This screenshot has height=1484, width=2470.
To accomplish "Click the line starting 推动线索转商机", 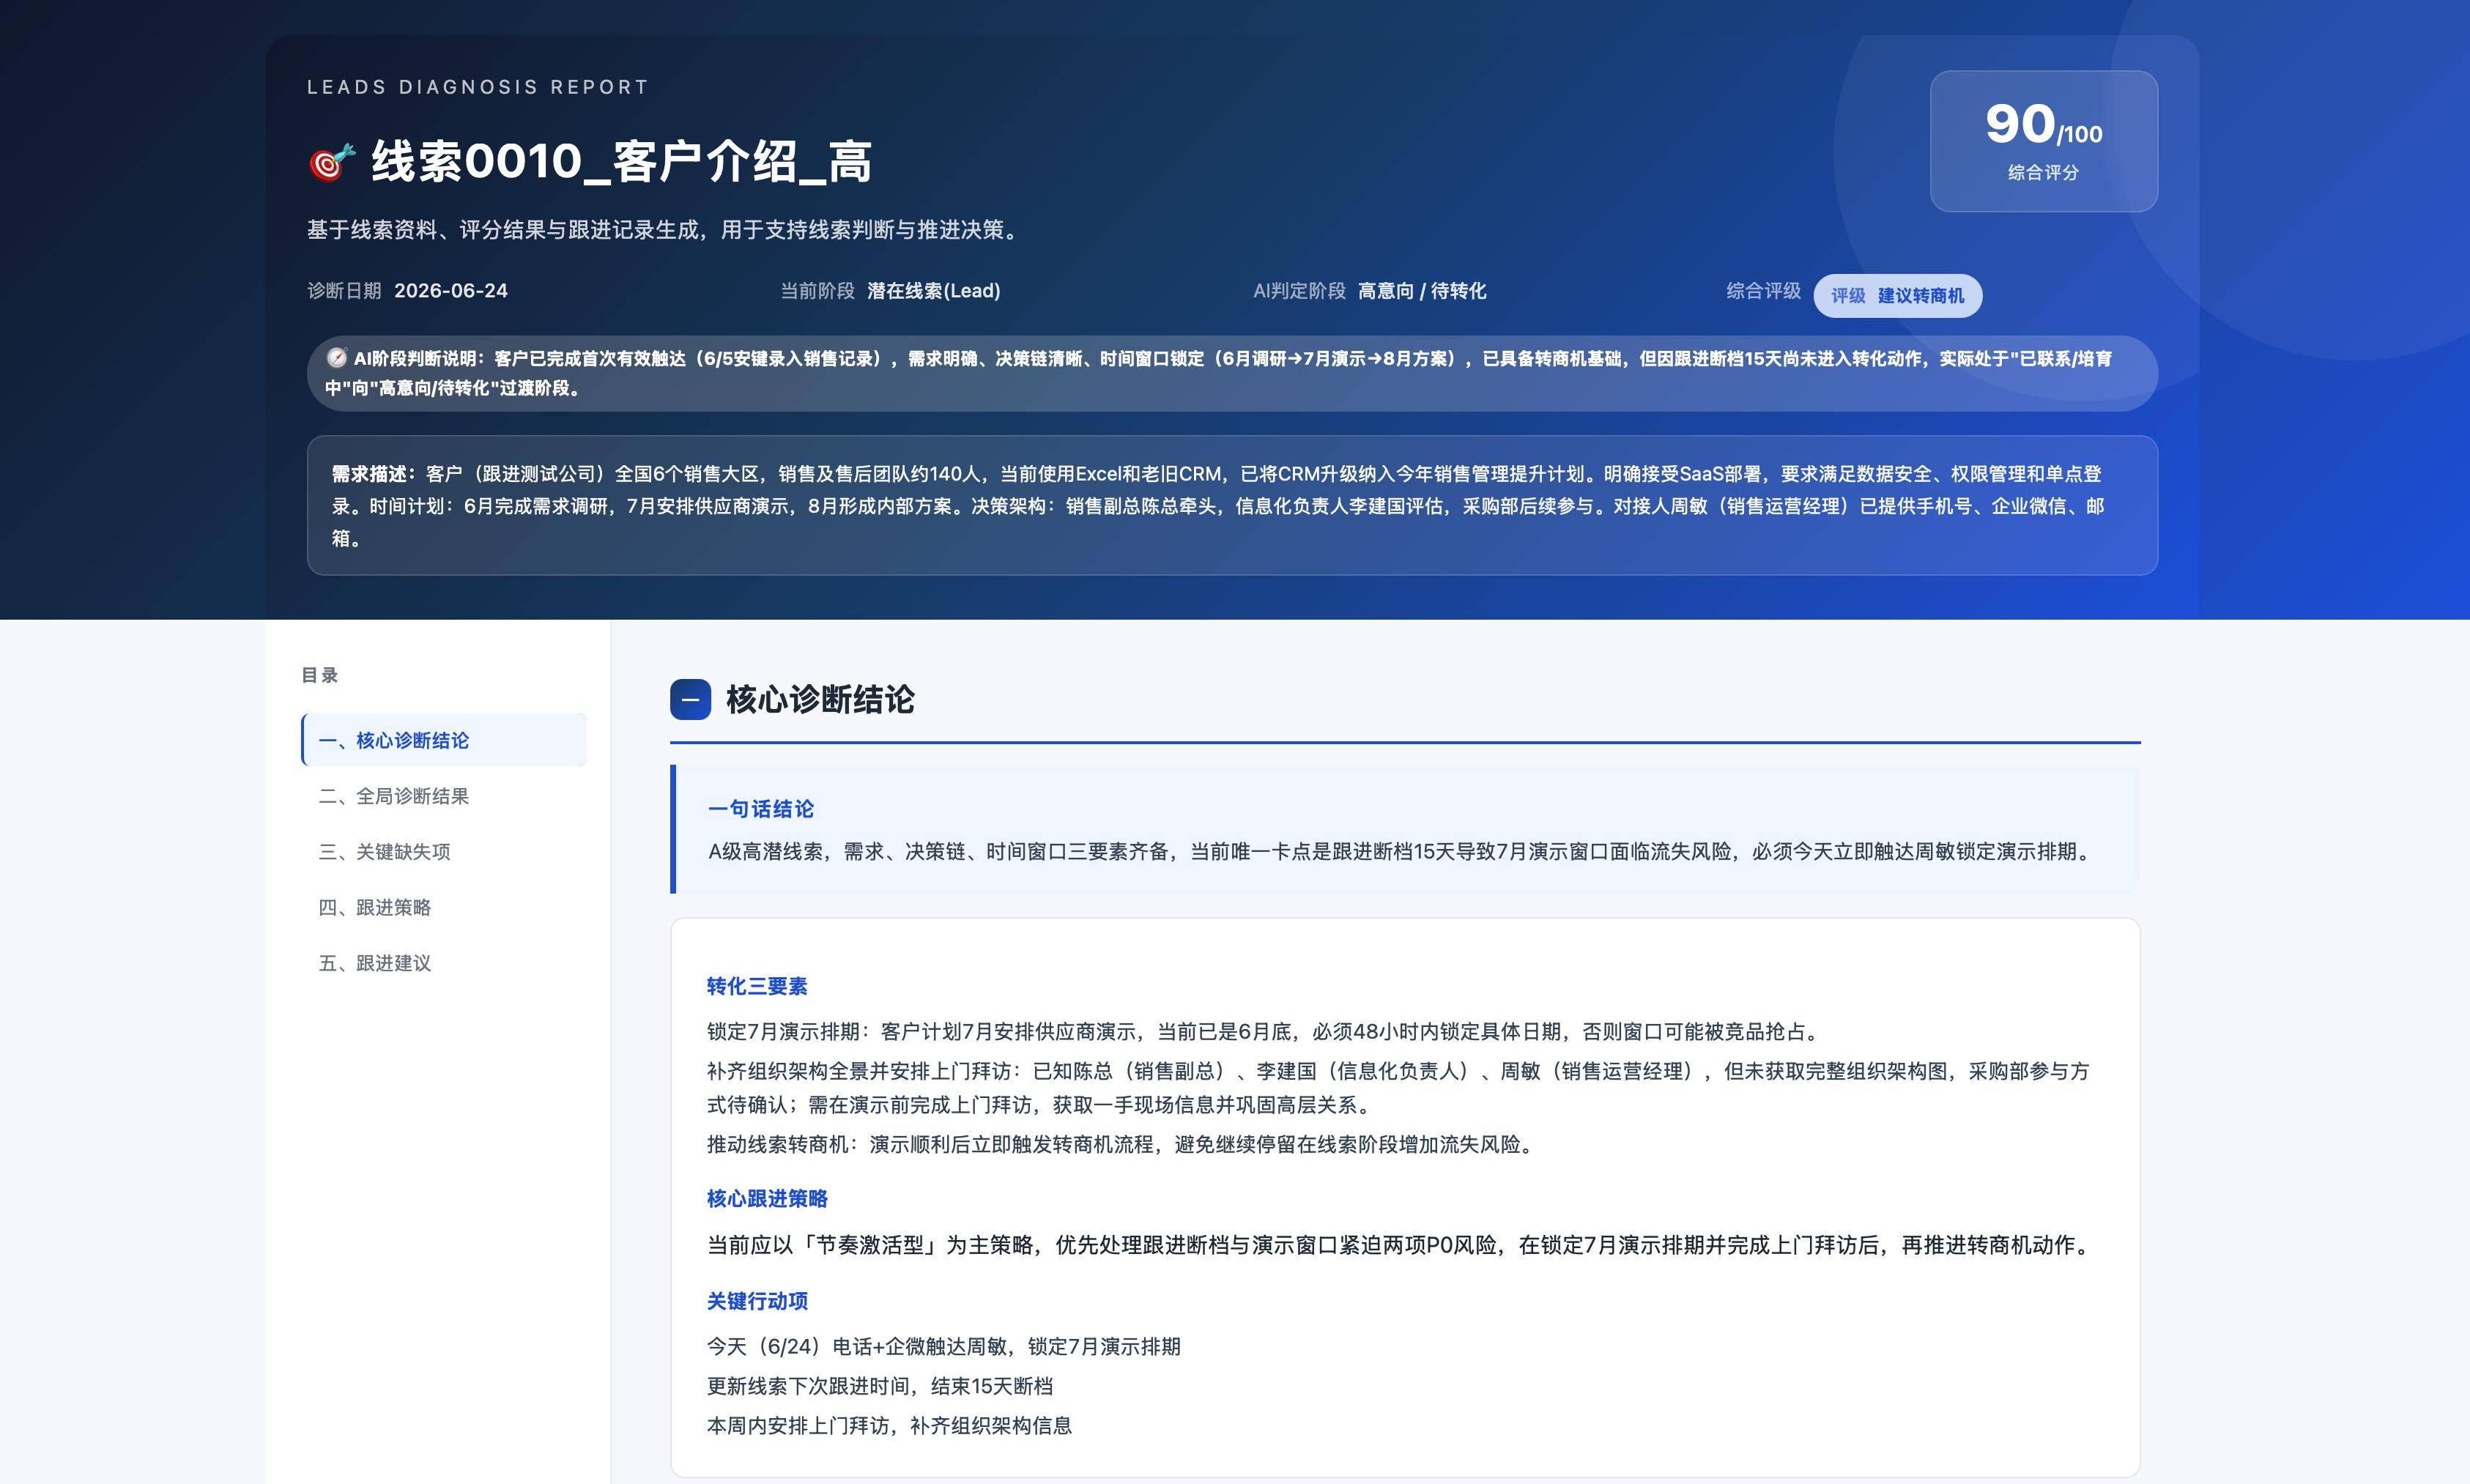I will pos(1121,1144).
